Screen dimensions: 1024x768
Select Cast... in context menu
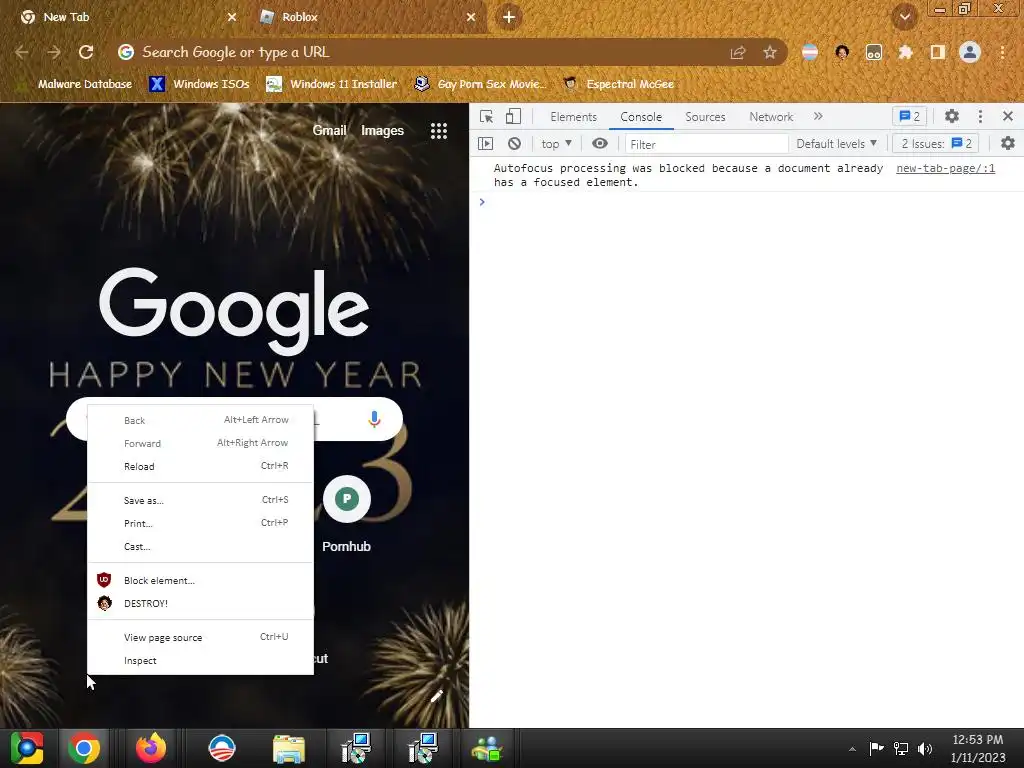point(200,547)
